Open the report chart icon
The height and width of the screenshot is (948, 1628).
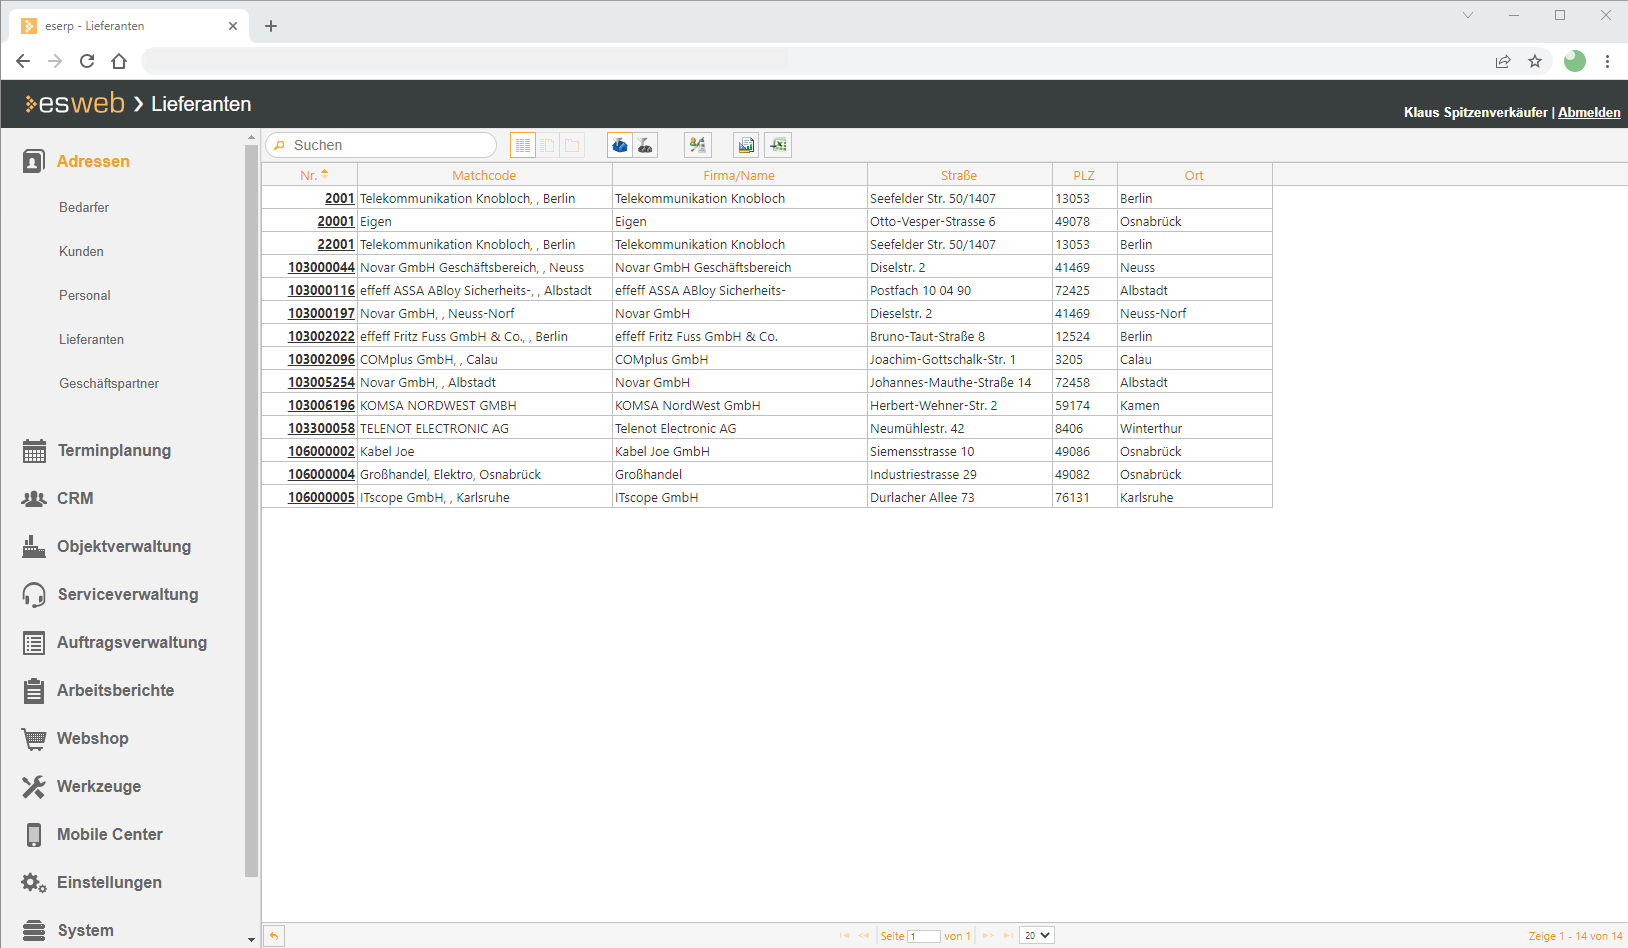click(x=746, y=145)
